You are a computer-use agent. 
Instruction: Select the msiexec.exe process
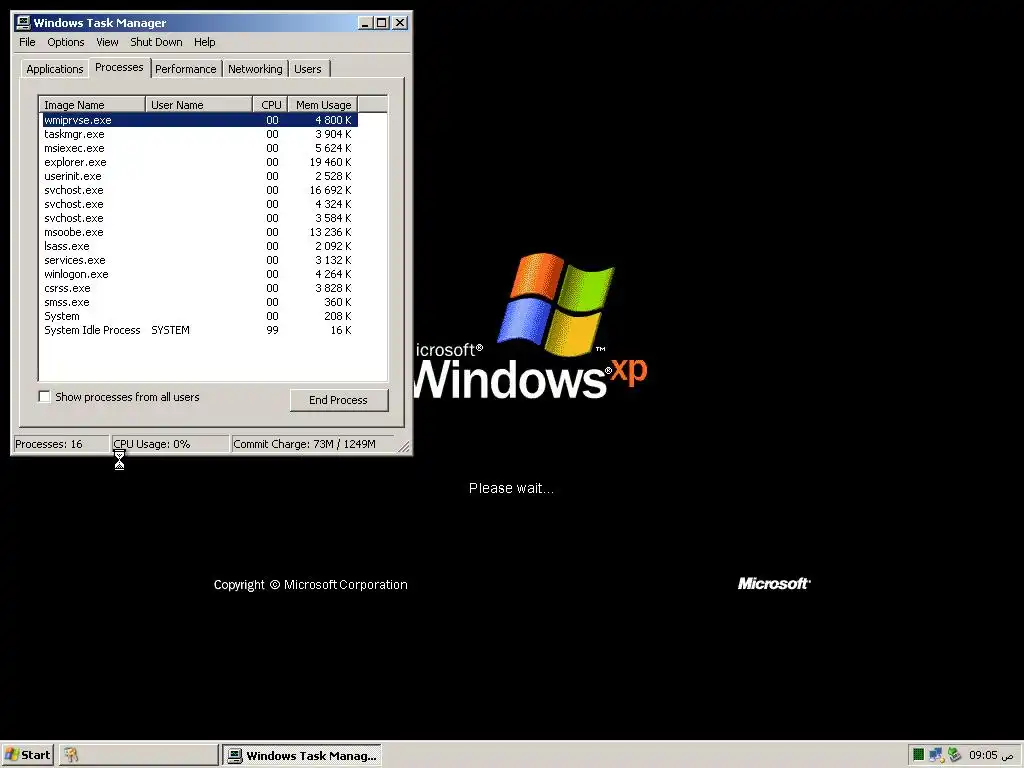pos(199,148)
